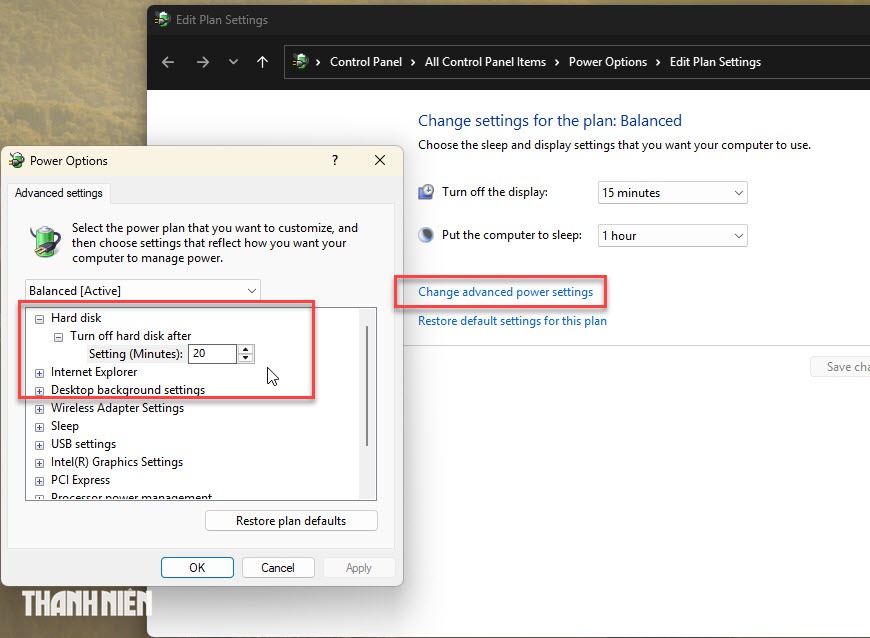
Task: Select the Internet Explorer label
Action: [x=94, y=372]
